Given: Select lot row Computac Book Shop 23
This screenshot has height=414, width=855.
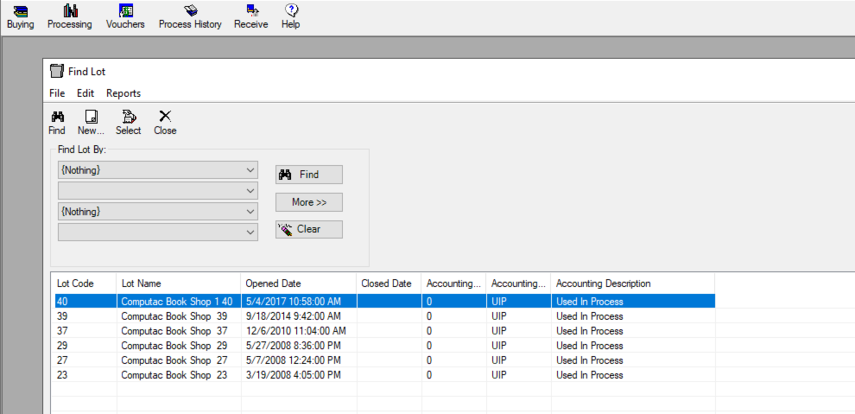Looking at the screenshot, I should (385, 375).
